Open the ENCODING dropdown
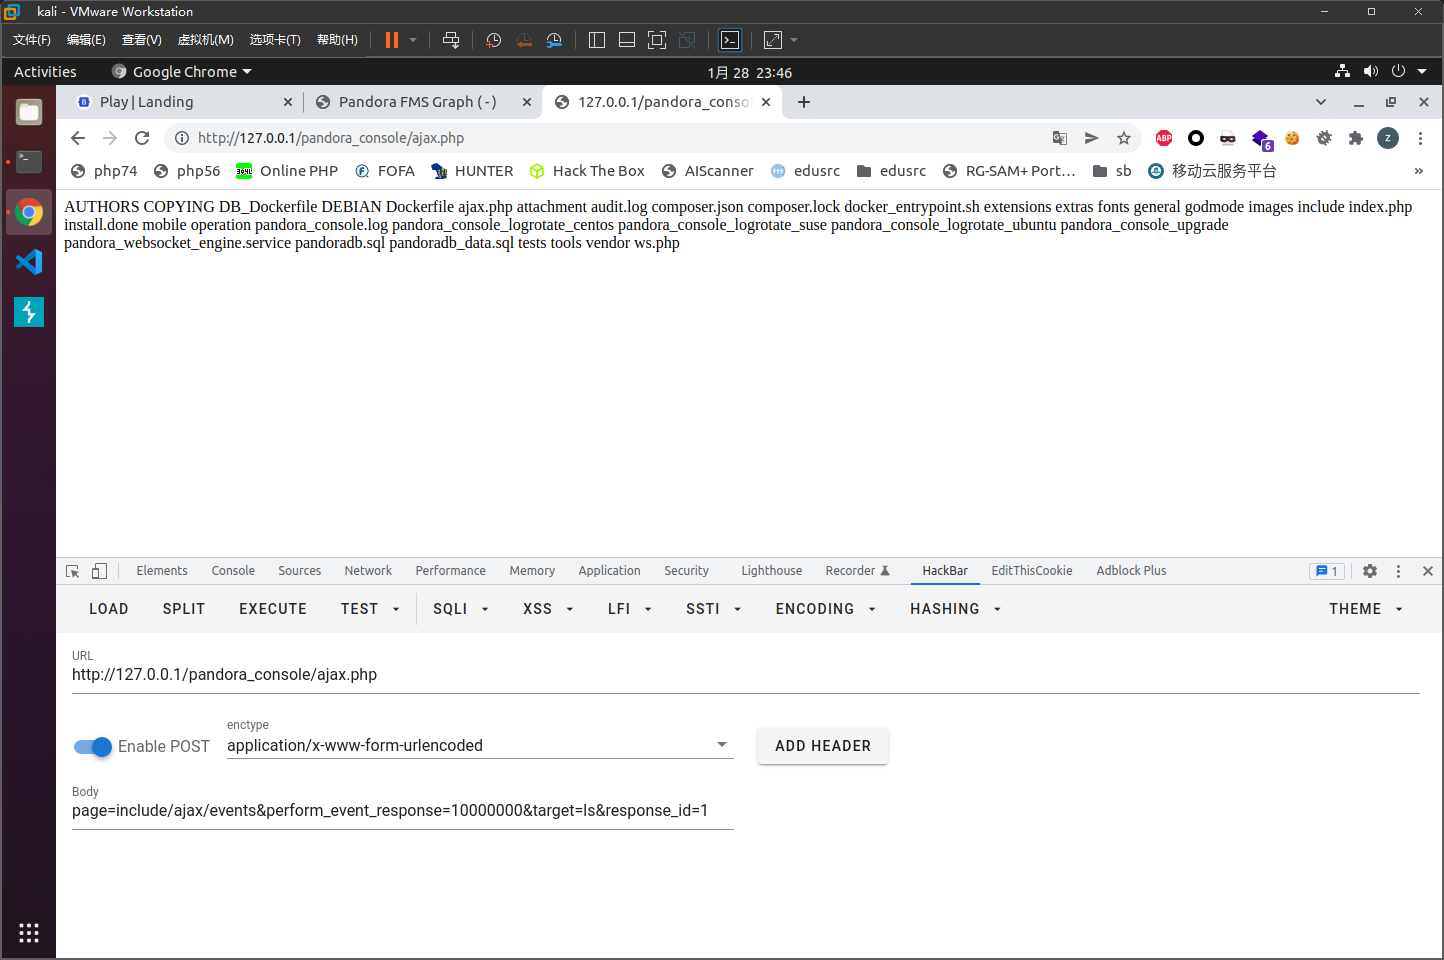1444x960 pixels. [x=826, y=609]
